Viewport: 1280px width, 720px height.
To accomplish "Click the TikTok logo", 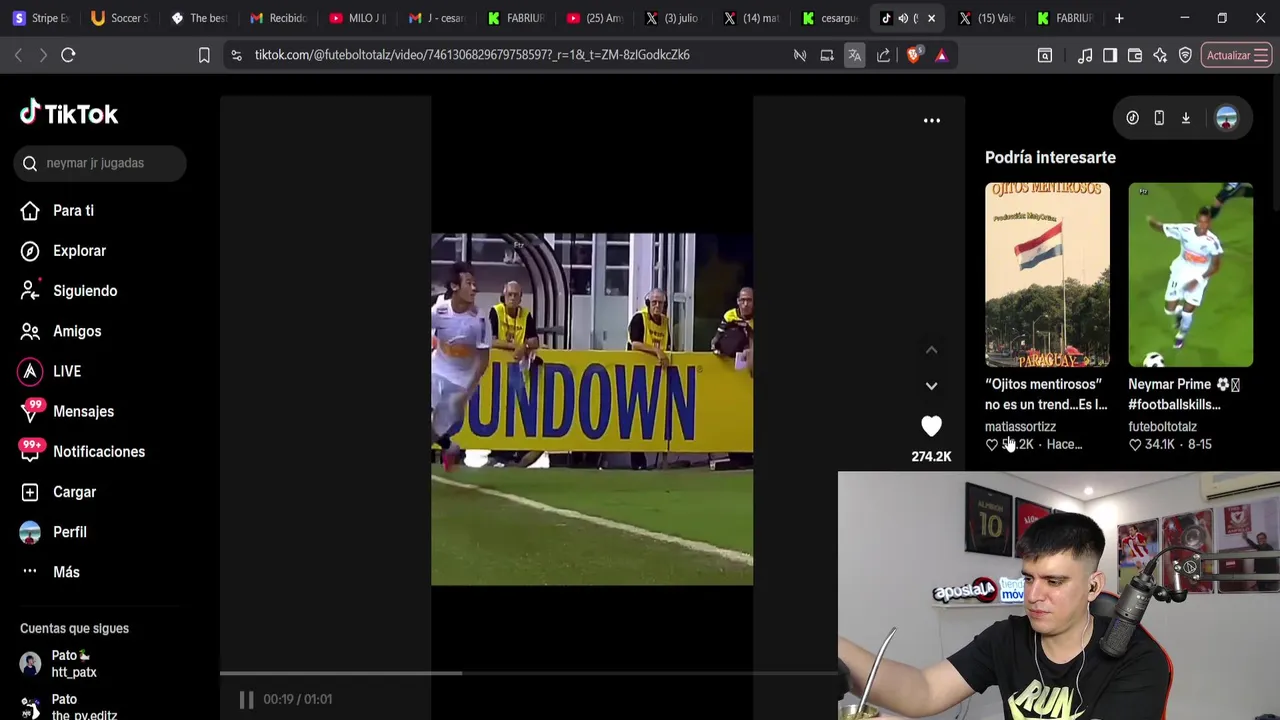I will [69, 114].
